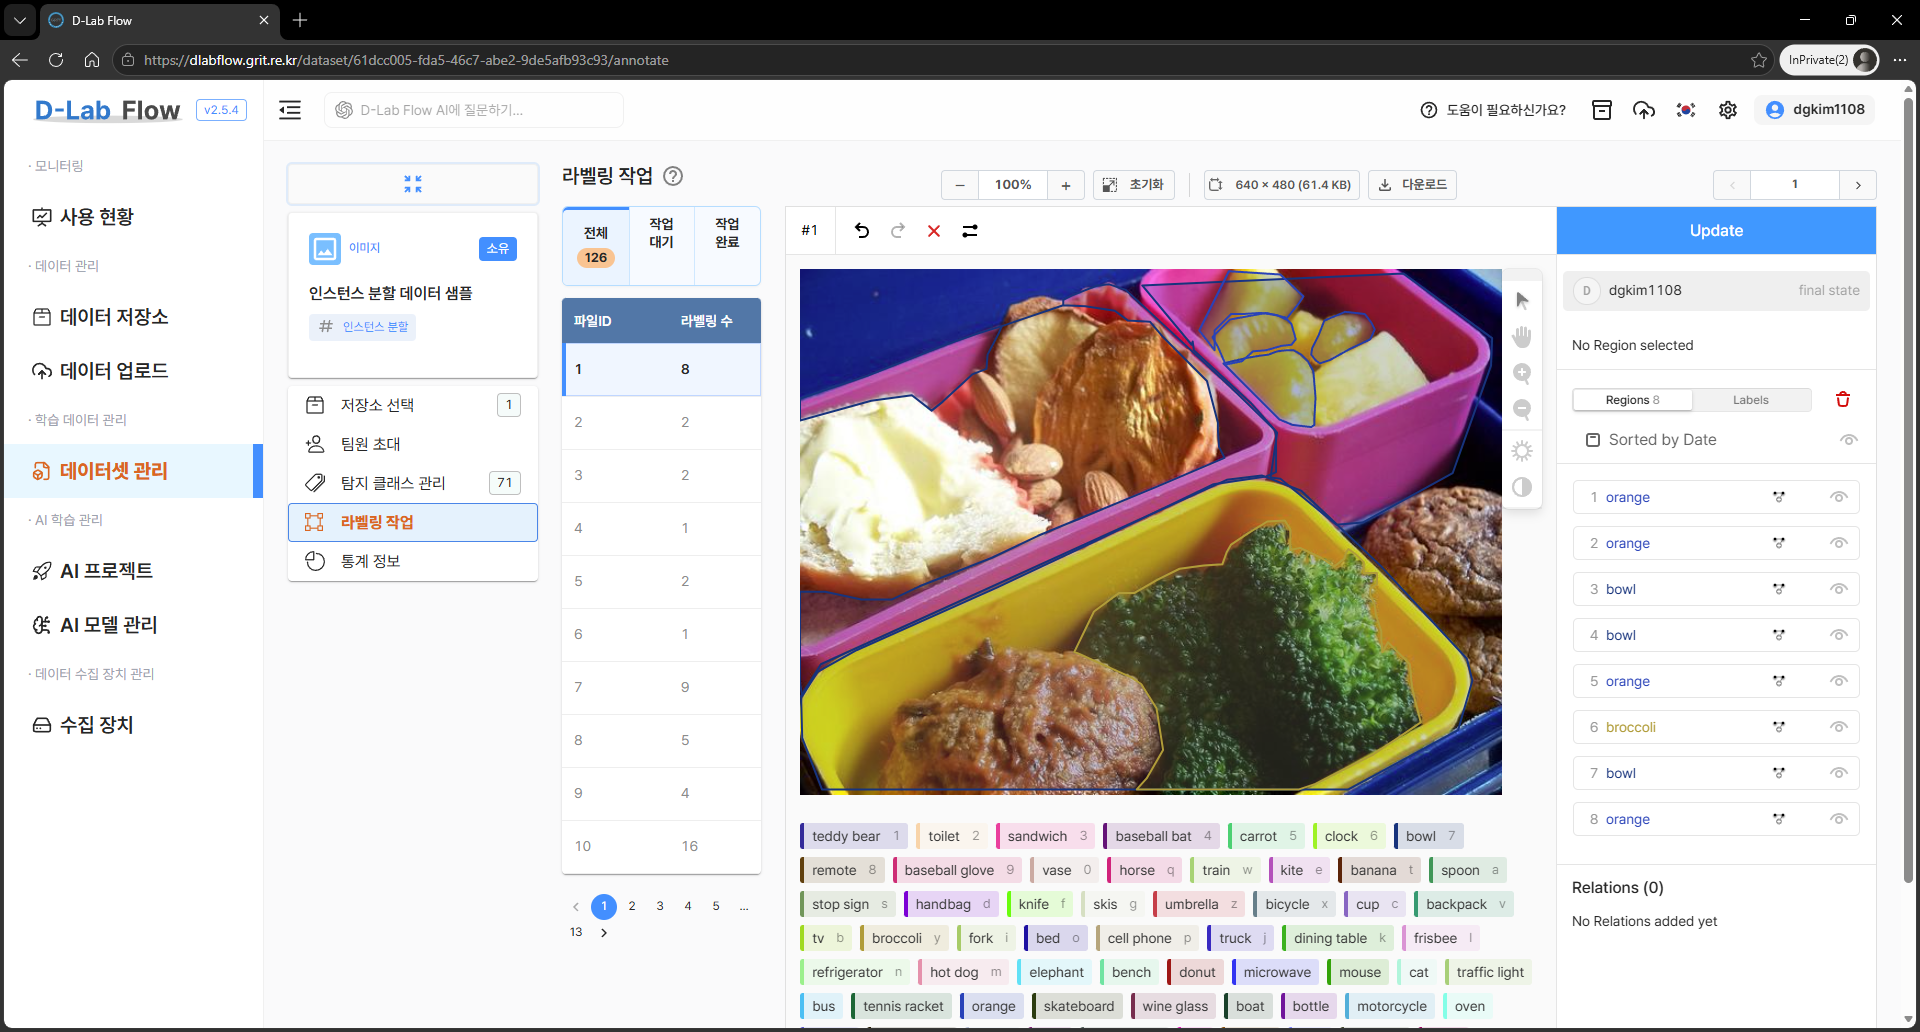Click the swap arrows icon in annotation toolbar

tap(970, 231)
